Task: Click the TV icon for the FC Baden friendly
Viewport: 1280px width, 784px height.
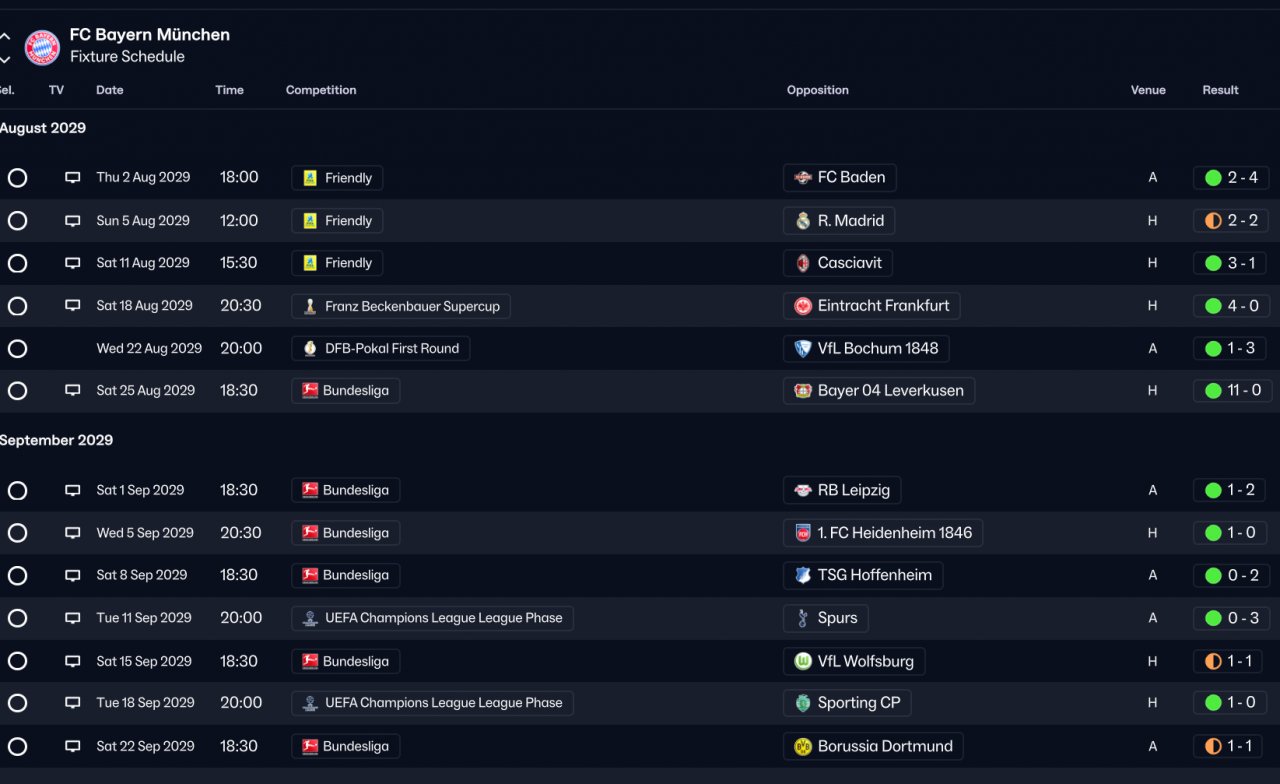Action: click(x=73, y=178)
